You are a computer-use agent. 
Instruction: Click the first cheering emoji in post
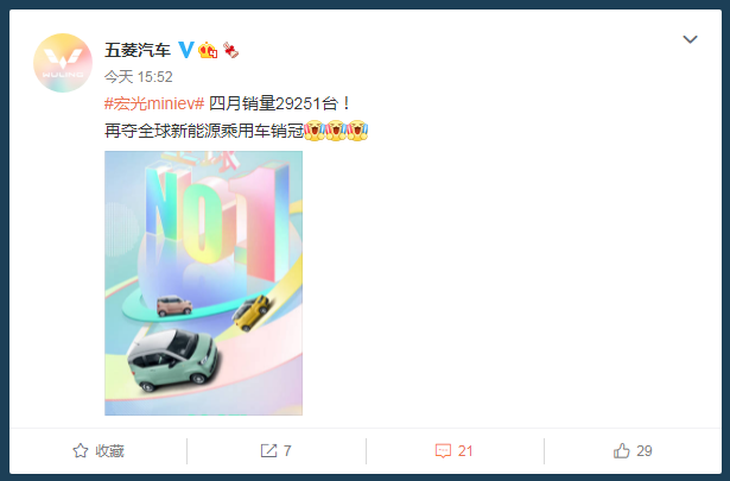coord(315,131)
